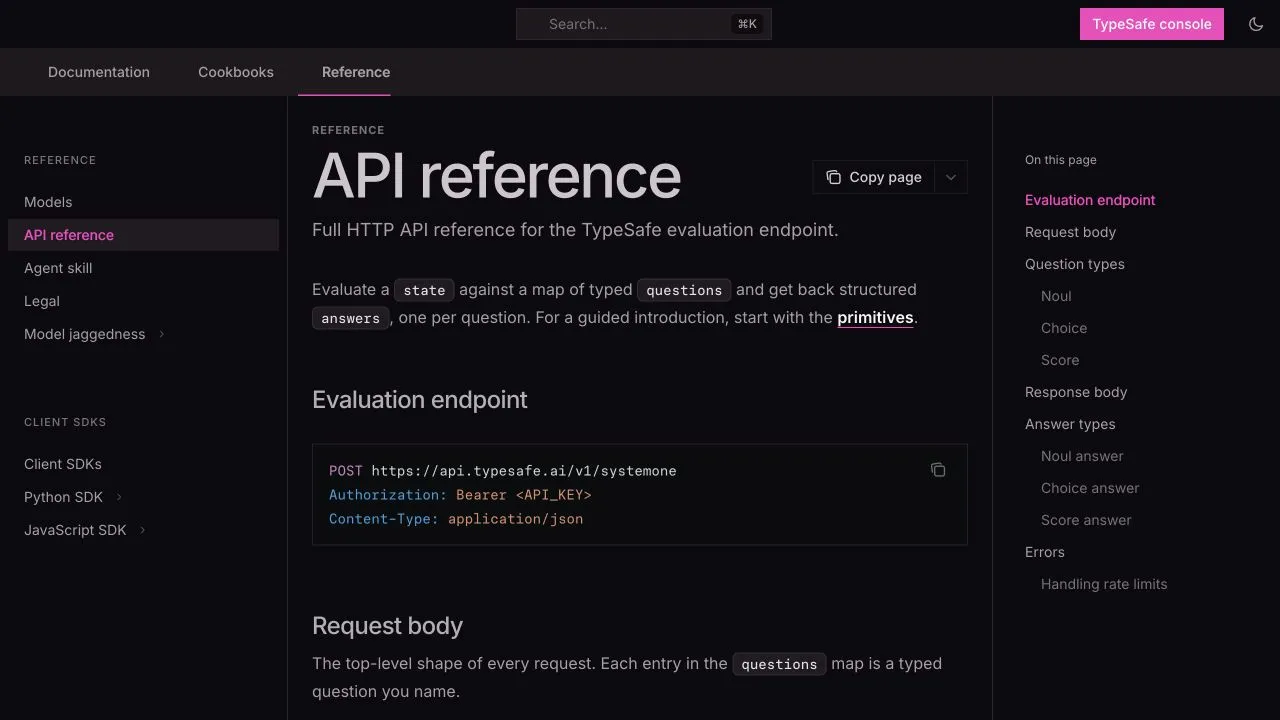Jump to Score in the page outline

[x=1060, y=360]
